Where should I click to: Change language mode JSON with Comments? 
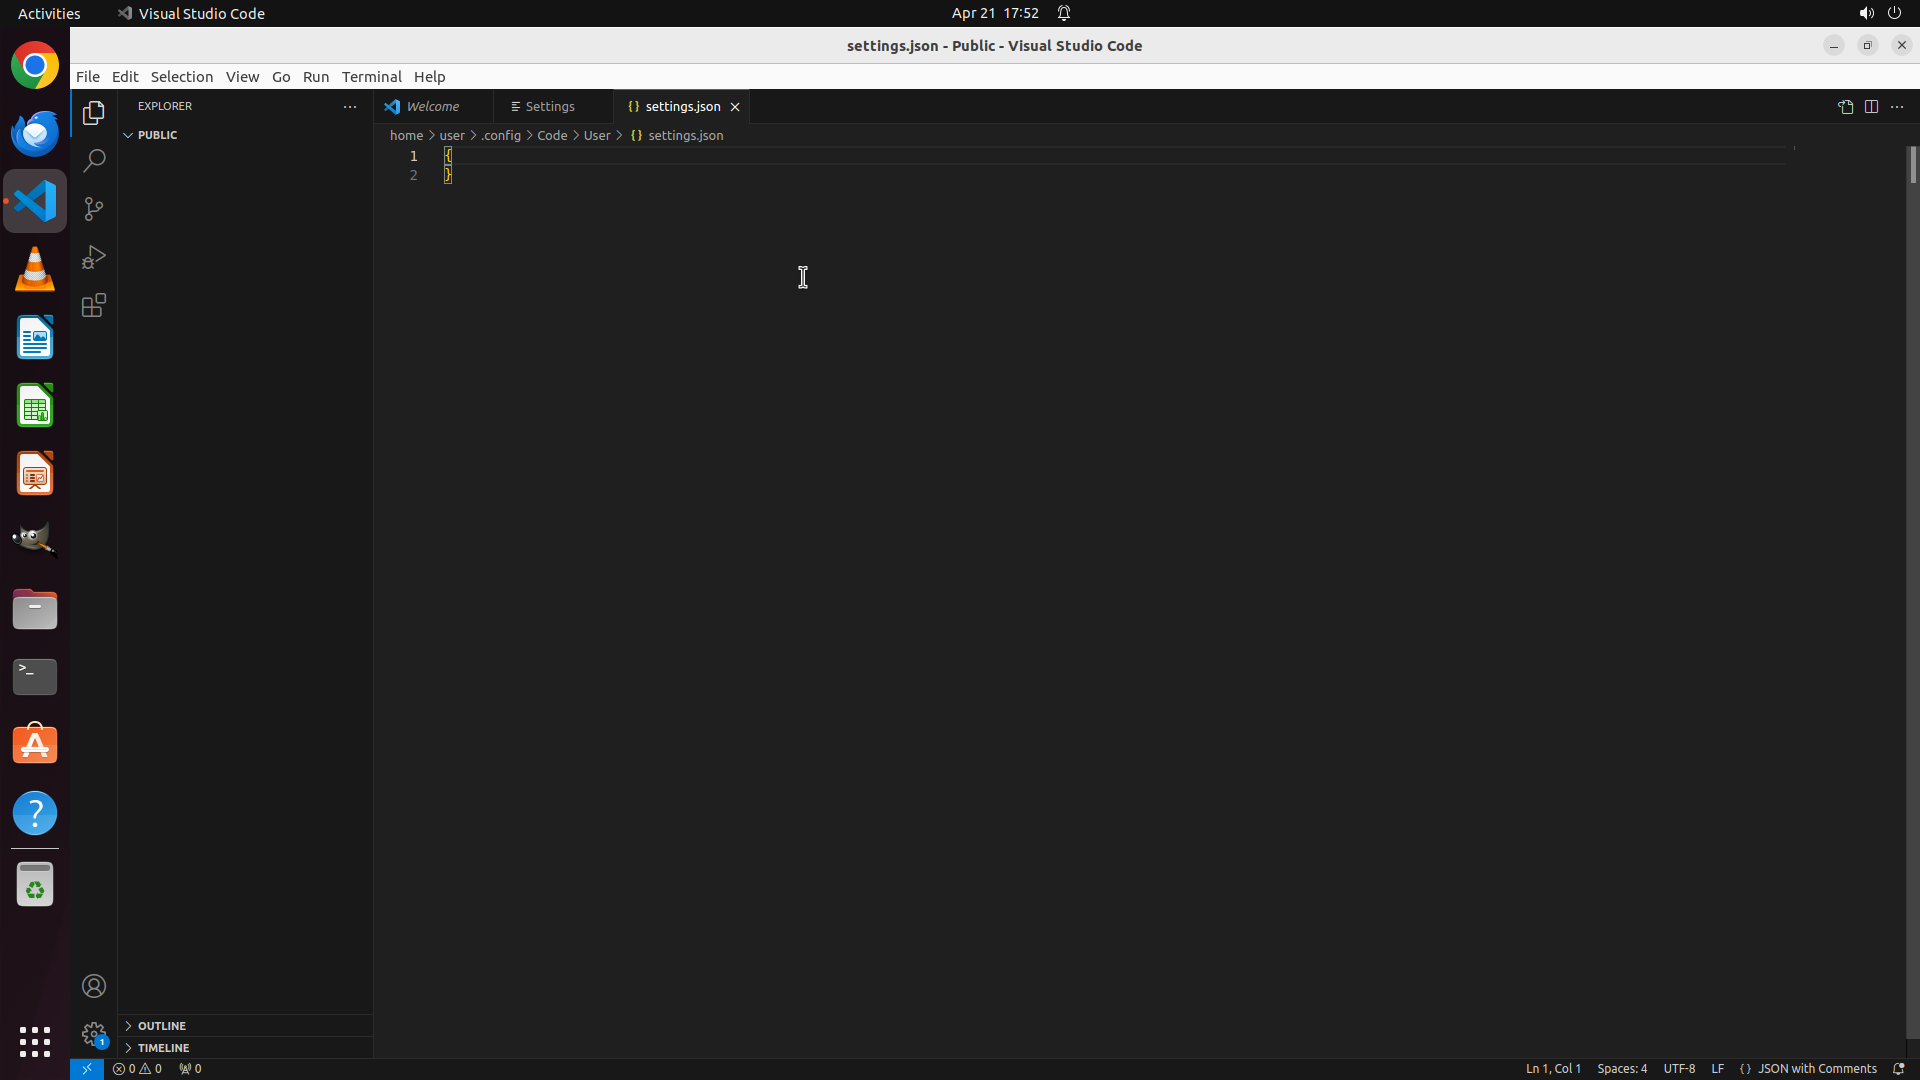(1816, 1068)
